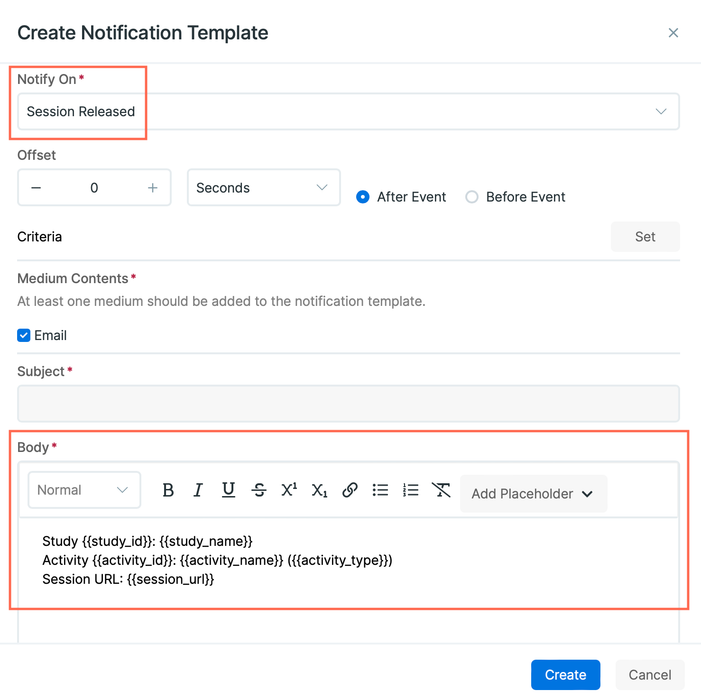Click the Cancel button

650,675
